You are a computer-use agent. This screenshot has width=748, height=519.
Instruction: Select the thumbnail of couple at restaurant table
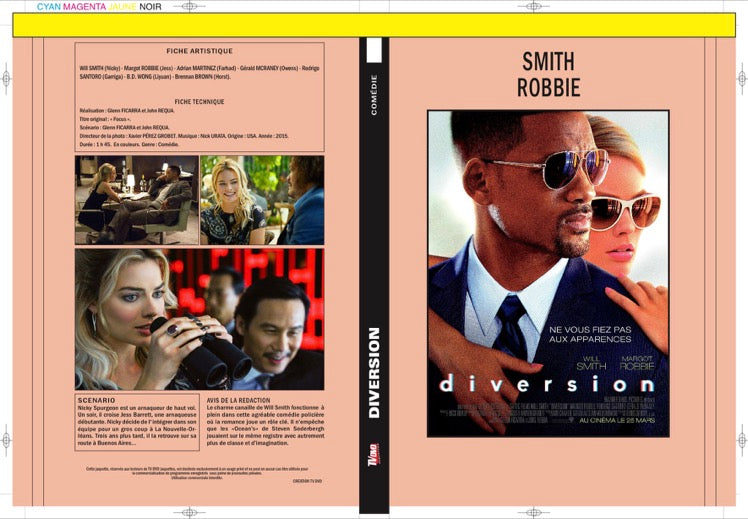coord(137,200)
